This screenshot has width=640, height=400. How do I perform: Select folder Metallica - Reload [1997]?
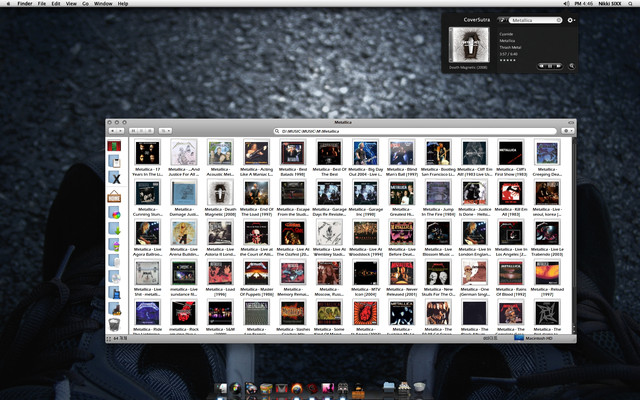tap(547, 278)
